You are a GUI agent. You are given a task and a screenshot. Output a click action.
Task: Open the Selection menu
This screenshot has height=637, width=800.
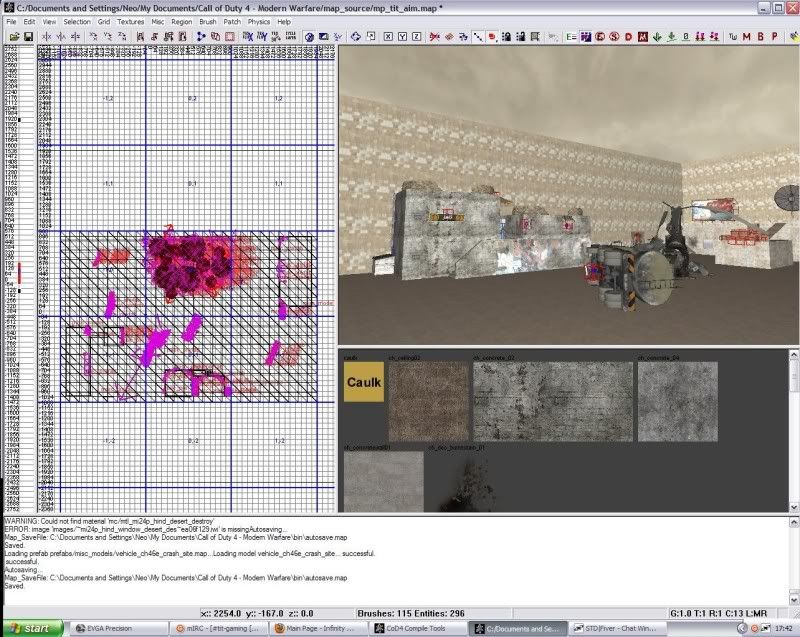pos(76,21)
